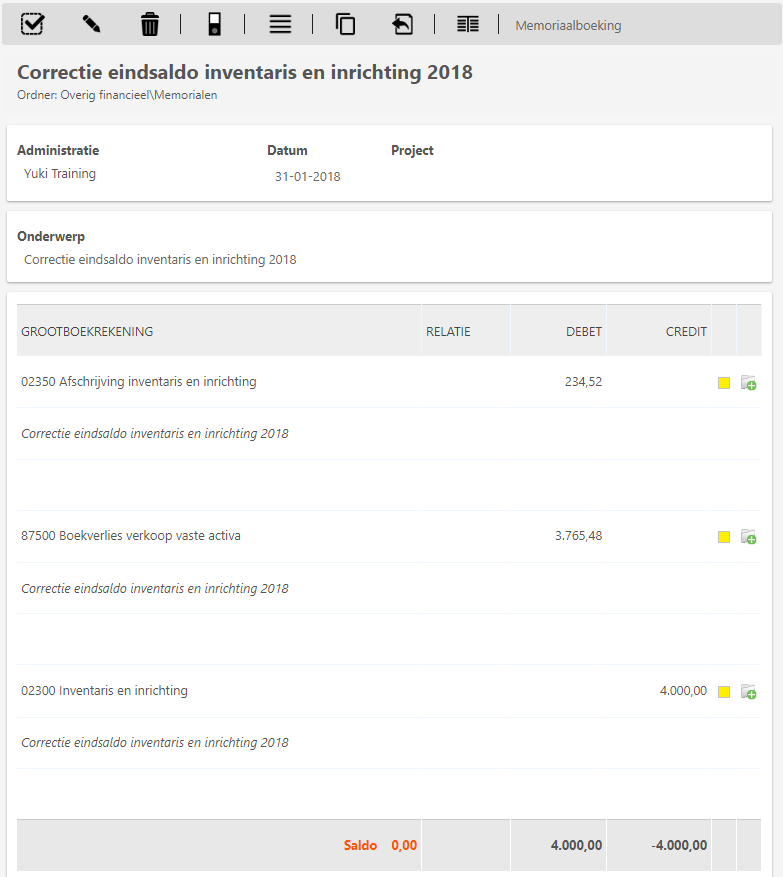Open ledger account 87500 Boekverlies verkoop vaste activa
Screen dimensions: 783x877
pyautogui.click(x=131, y=535)
